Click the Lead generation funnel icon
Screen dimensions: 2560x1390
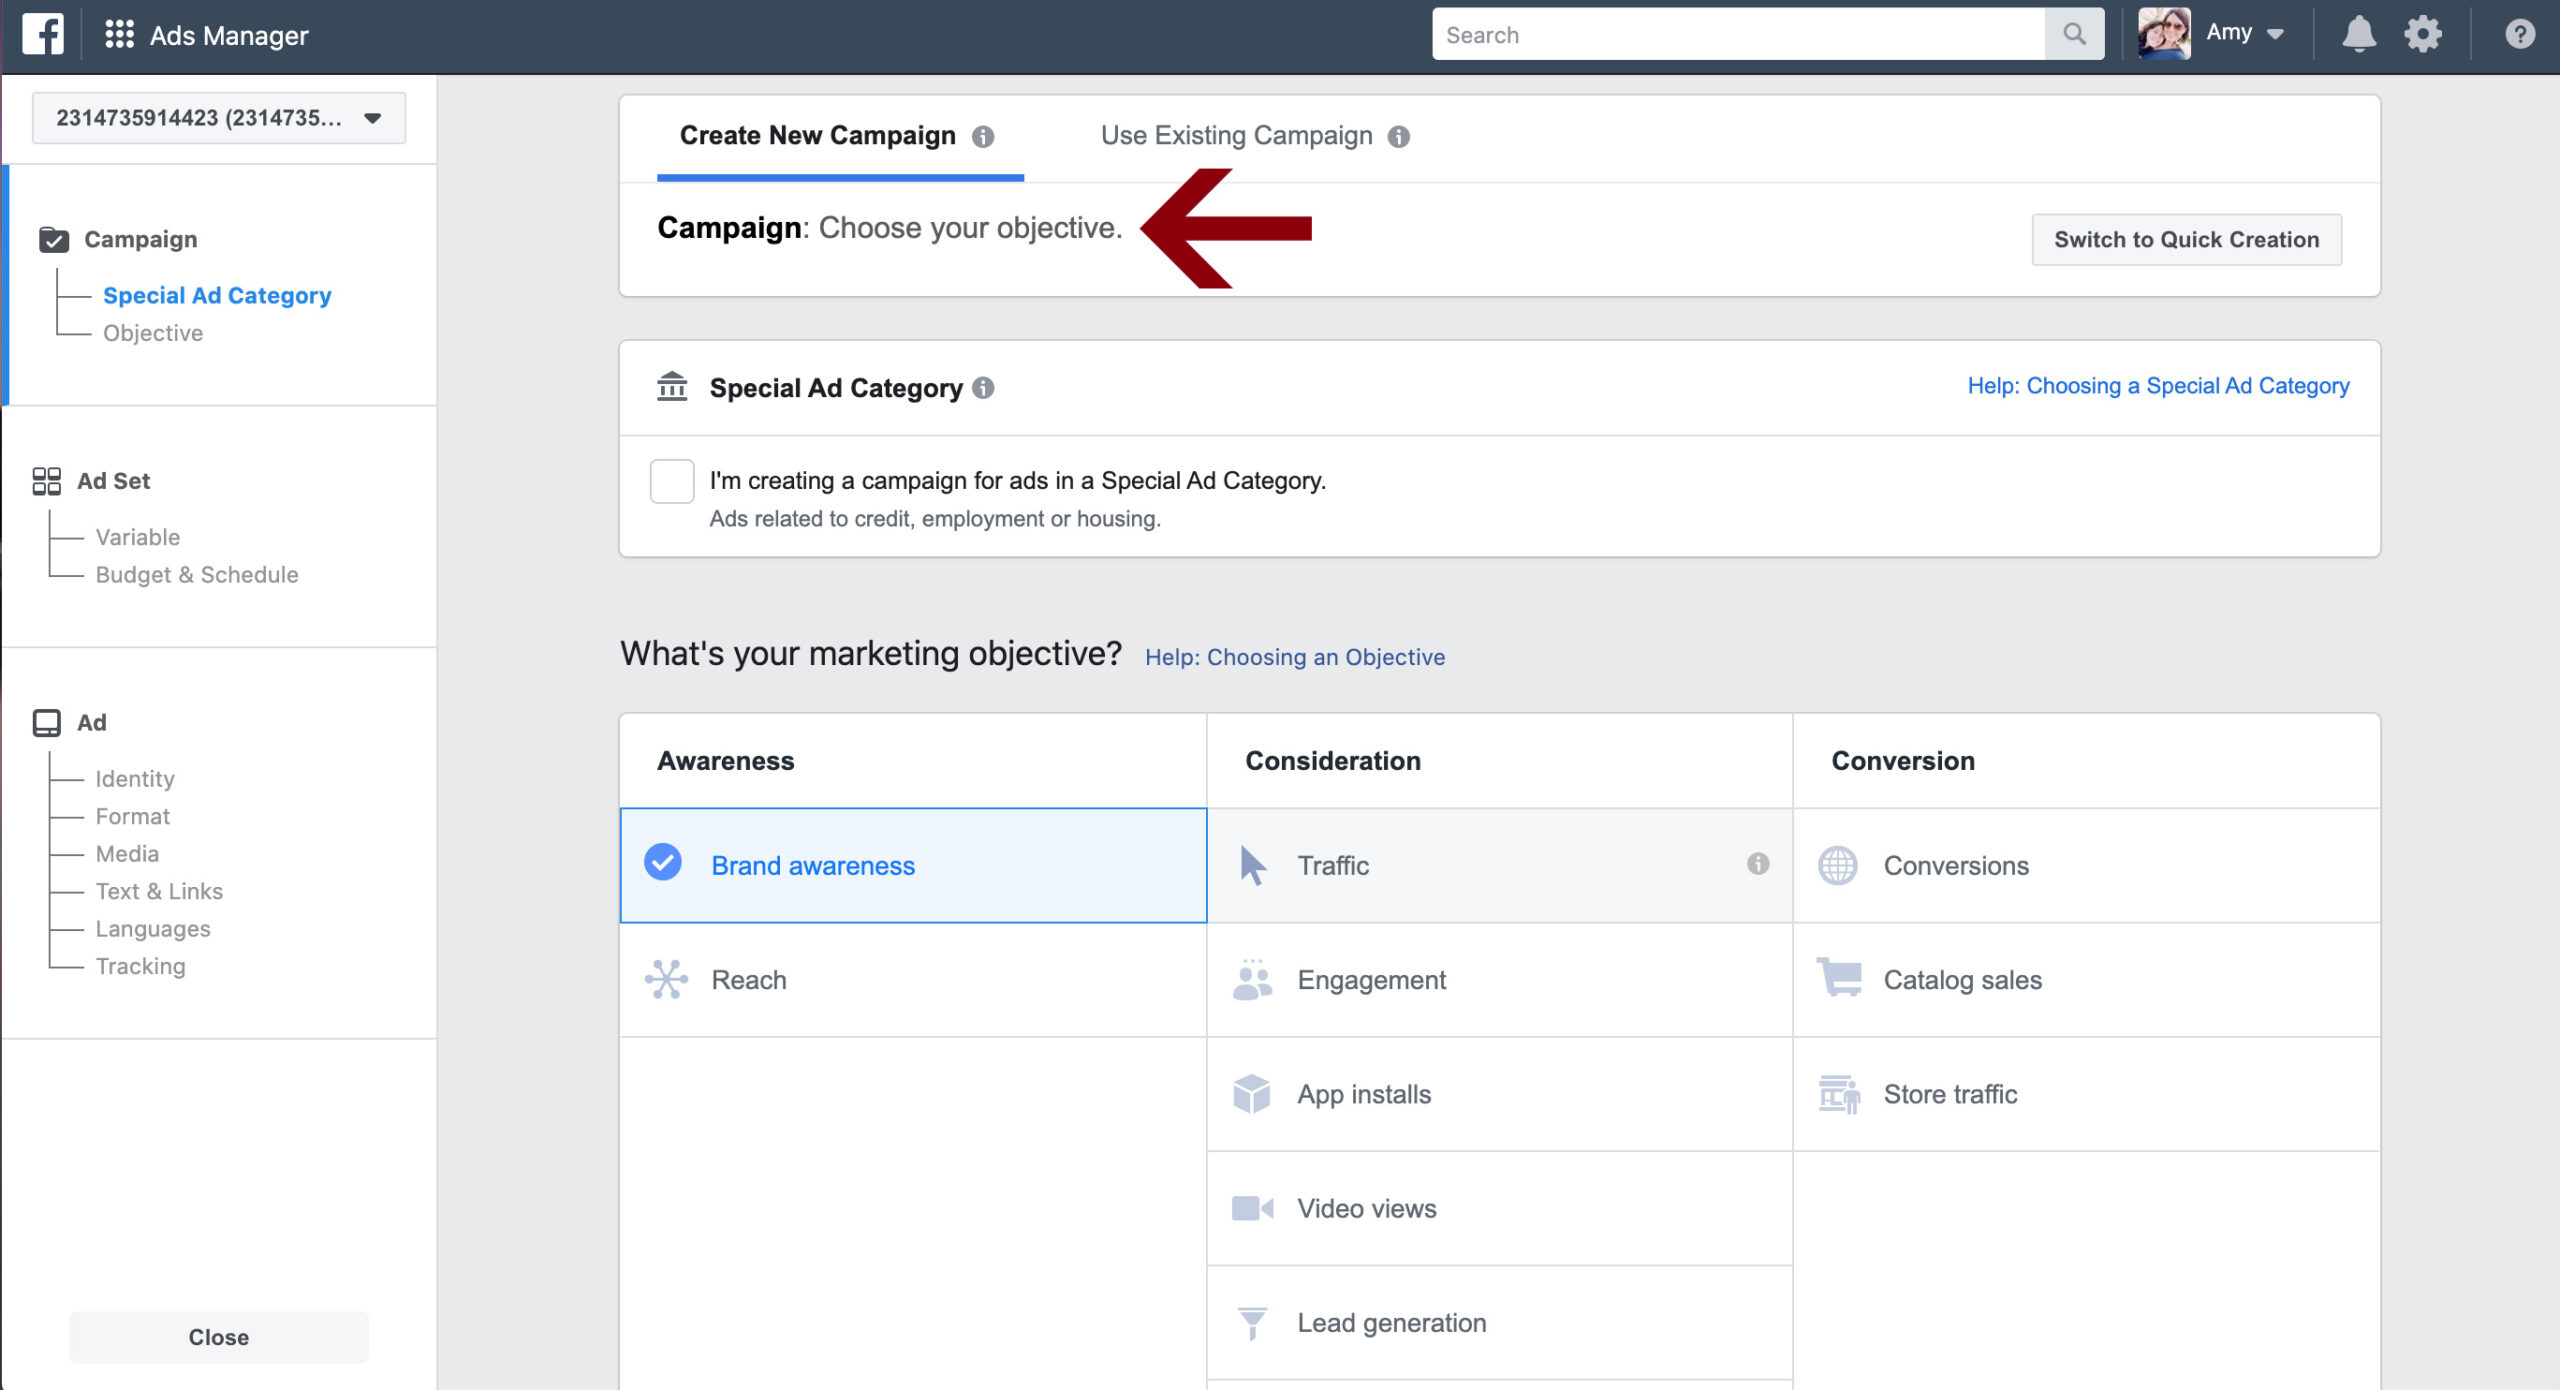click(x=1252, y=1324)
